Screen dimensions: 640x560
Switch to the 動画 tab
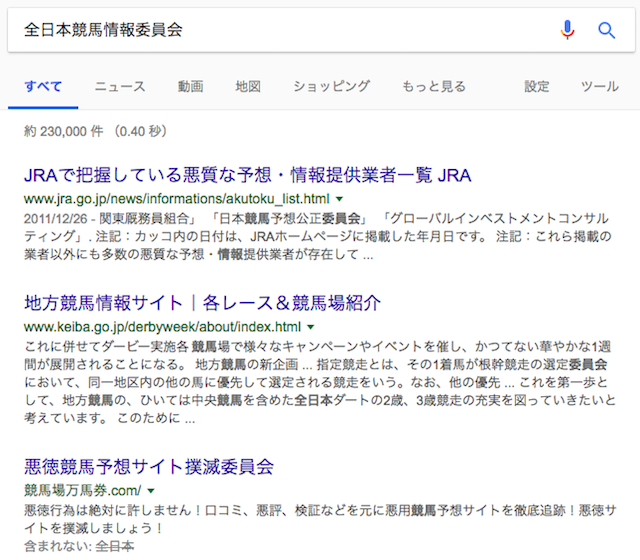point(190,87)
